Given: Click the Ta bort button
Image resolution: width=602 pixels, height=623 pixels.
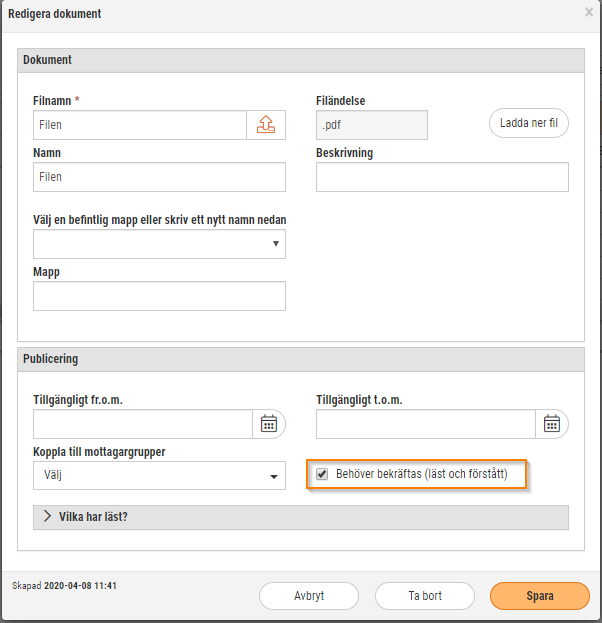Looking at the screenshot, I should pyautogui.click(x=425, y=596).
